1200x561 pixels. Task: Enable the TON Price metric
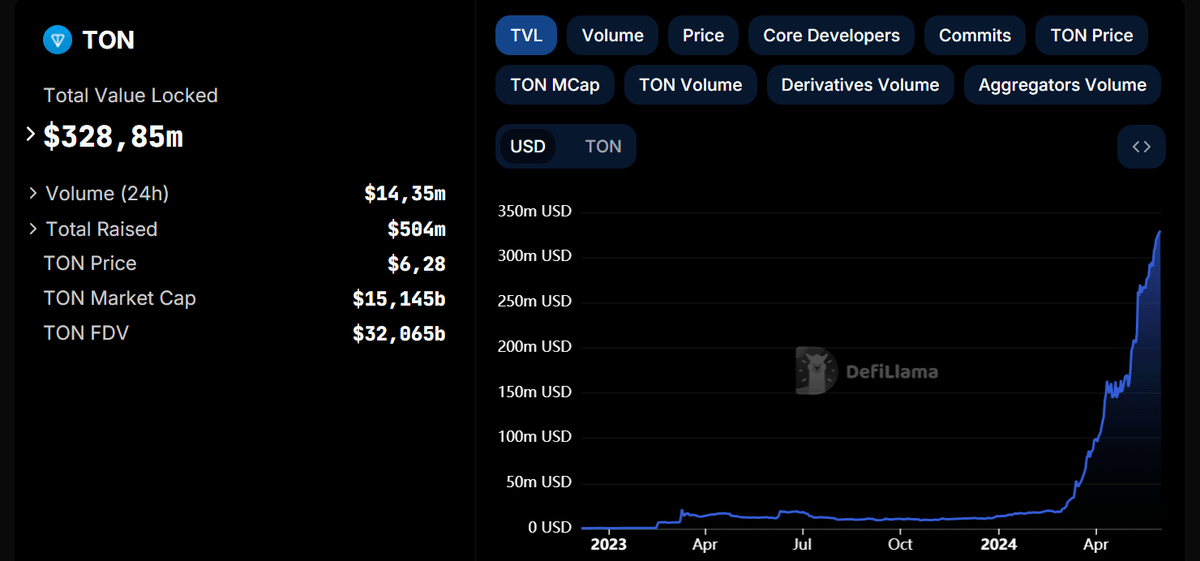1091,35
